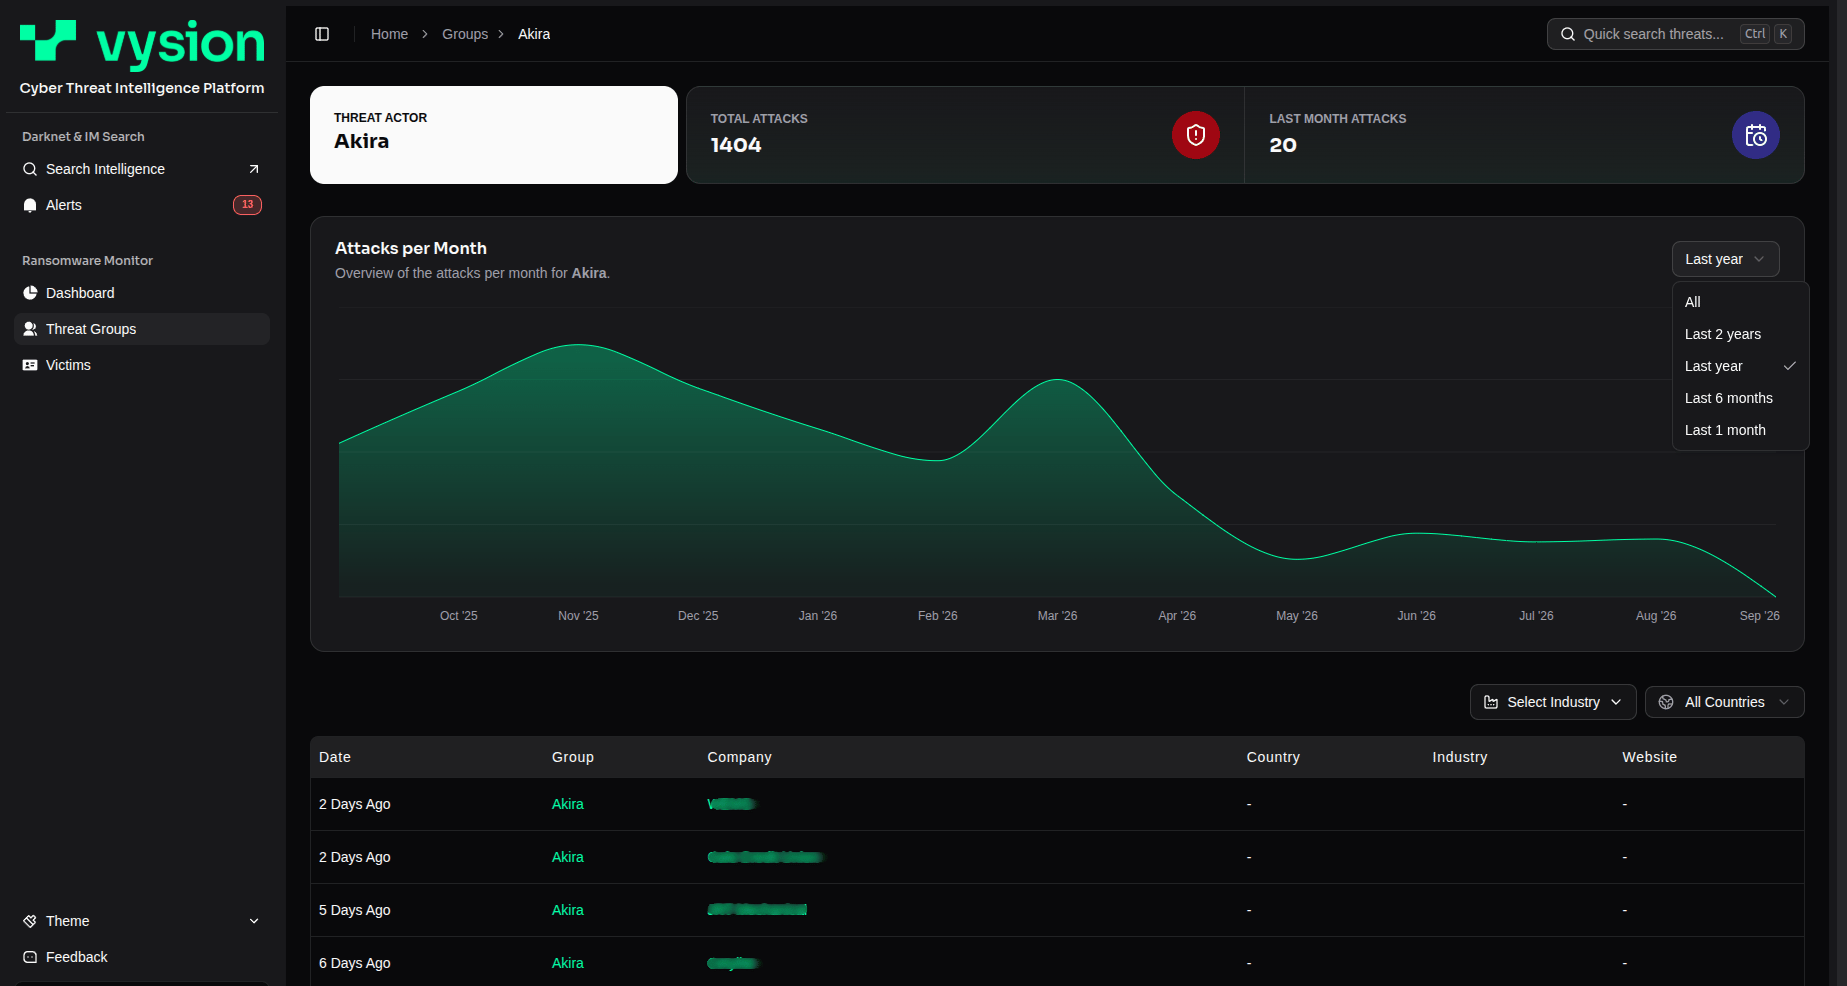Open the Last year time range dropdown
This screenshot has width=1847, height=986.
[x=1725, y=259]
